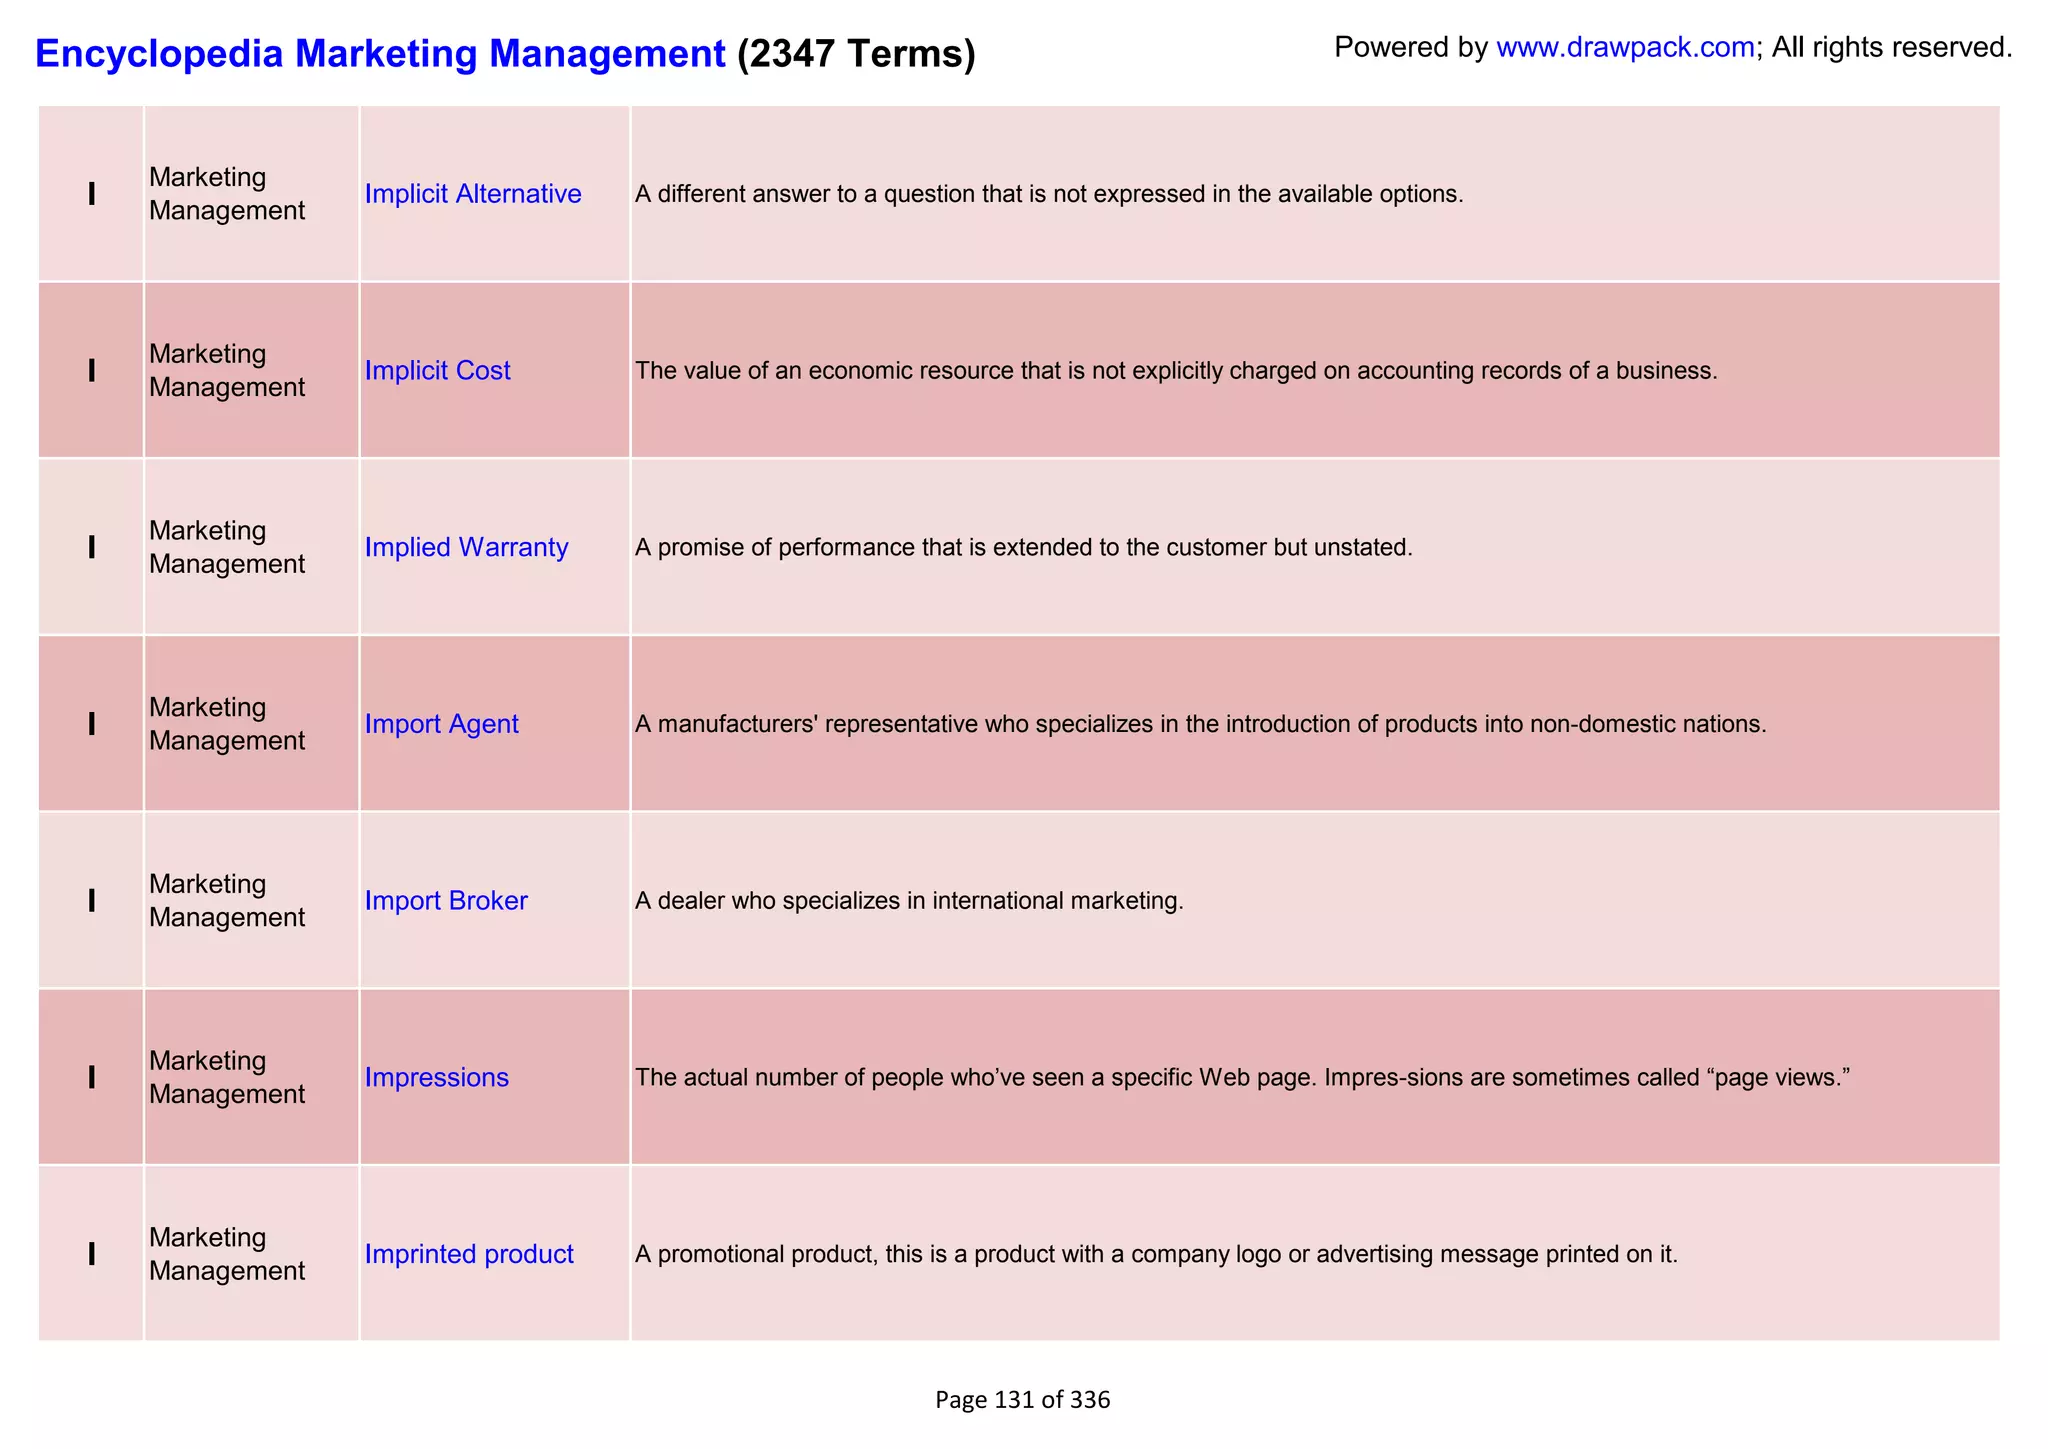
Task: Click the letter I in Impressions row
Action: (x=92, y=1077)
